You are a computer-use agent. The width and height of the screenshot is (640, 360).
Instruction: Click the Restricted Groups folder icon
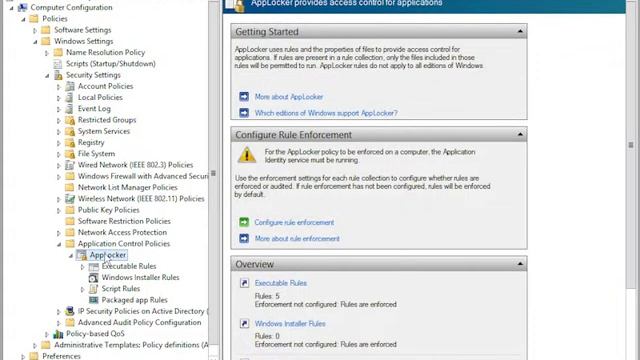(70, 120)
